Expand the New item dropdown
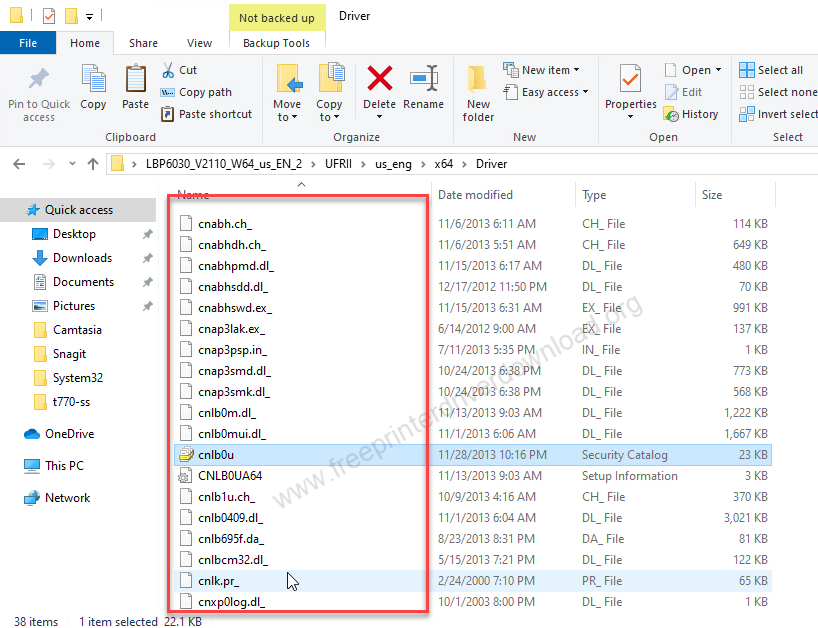Image resolution: width=818 pixels, height=628 pixels. click(576, 70)
